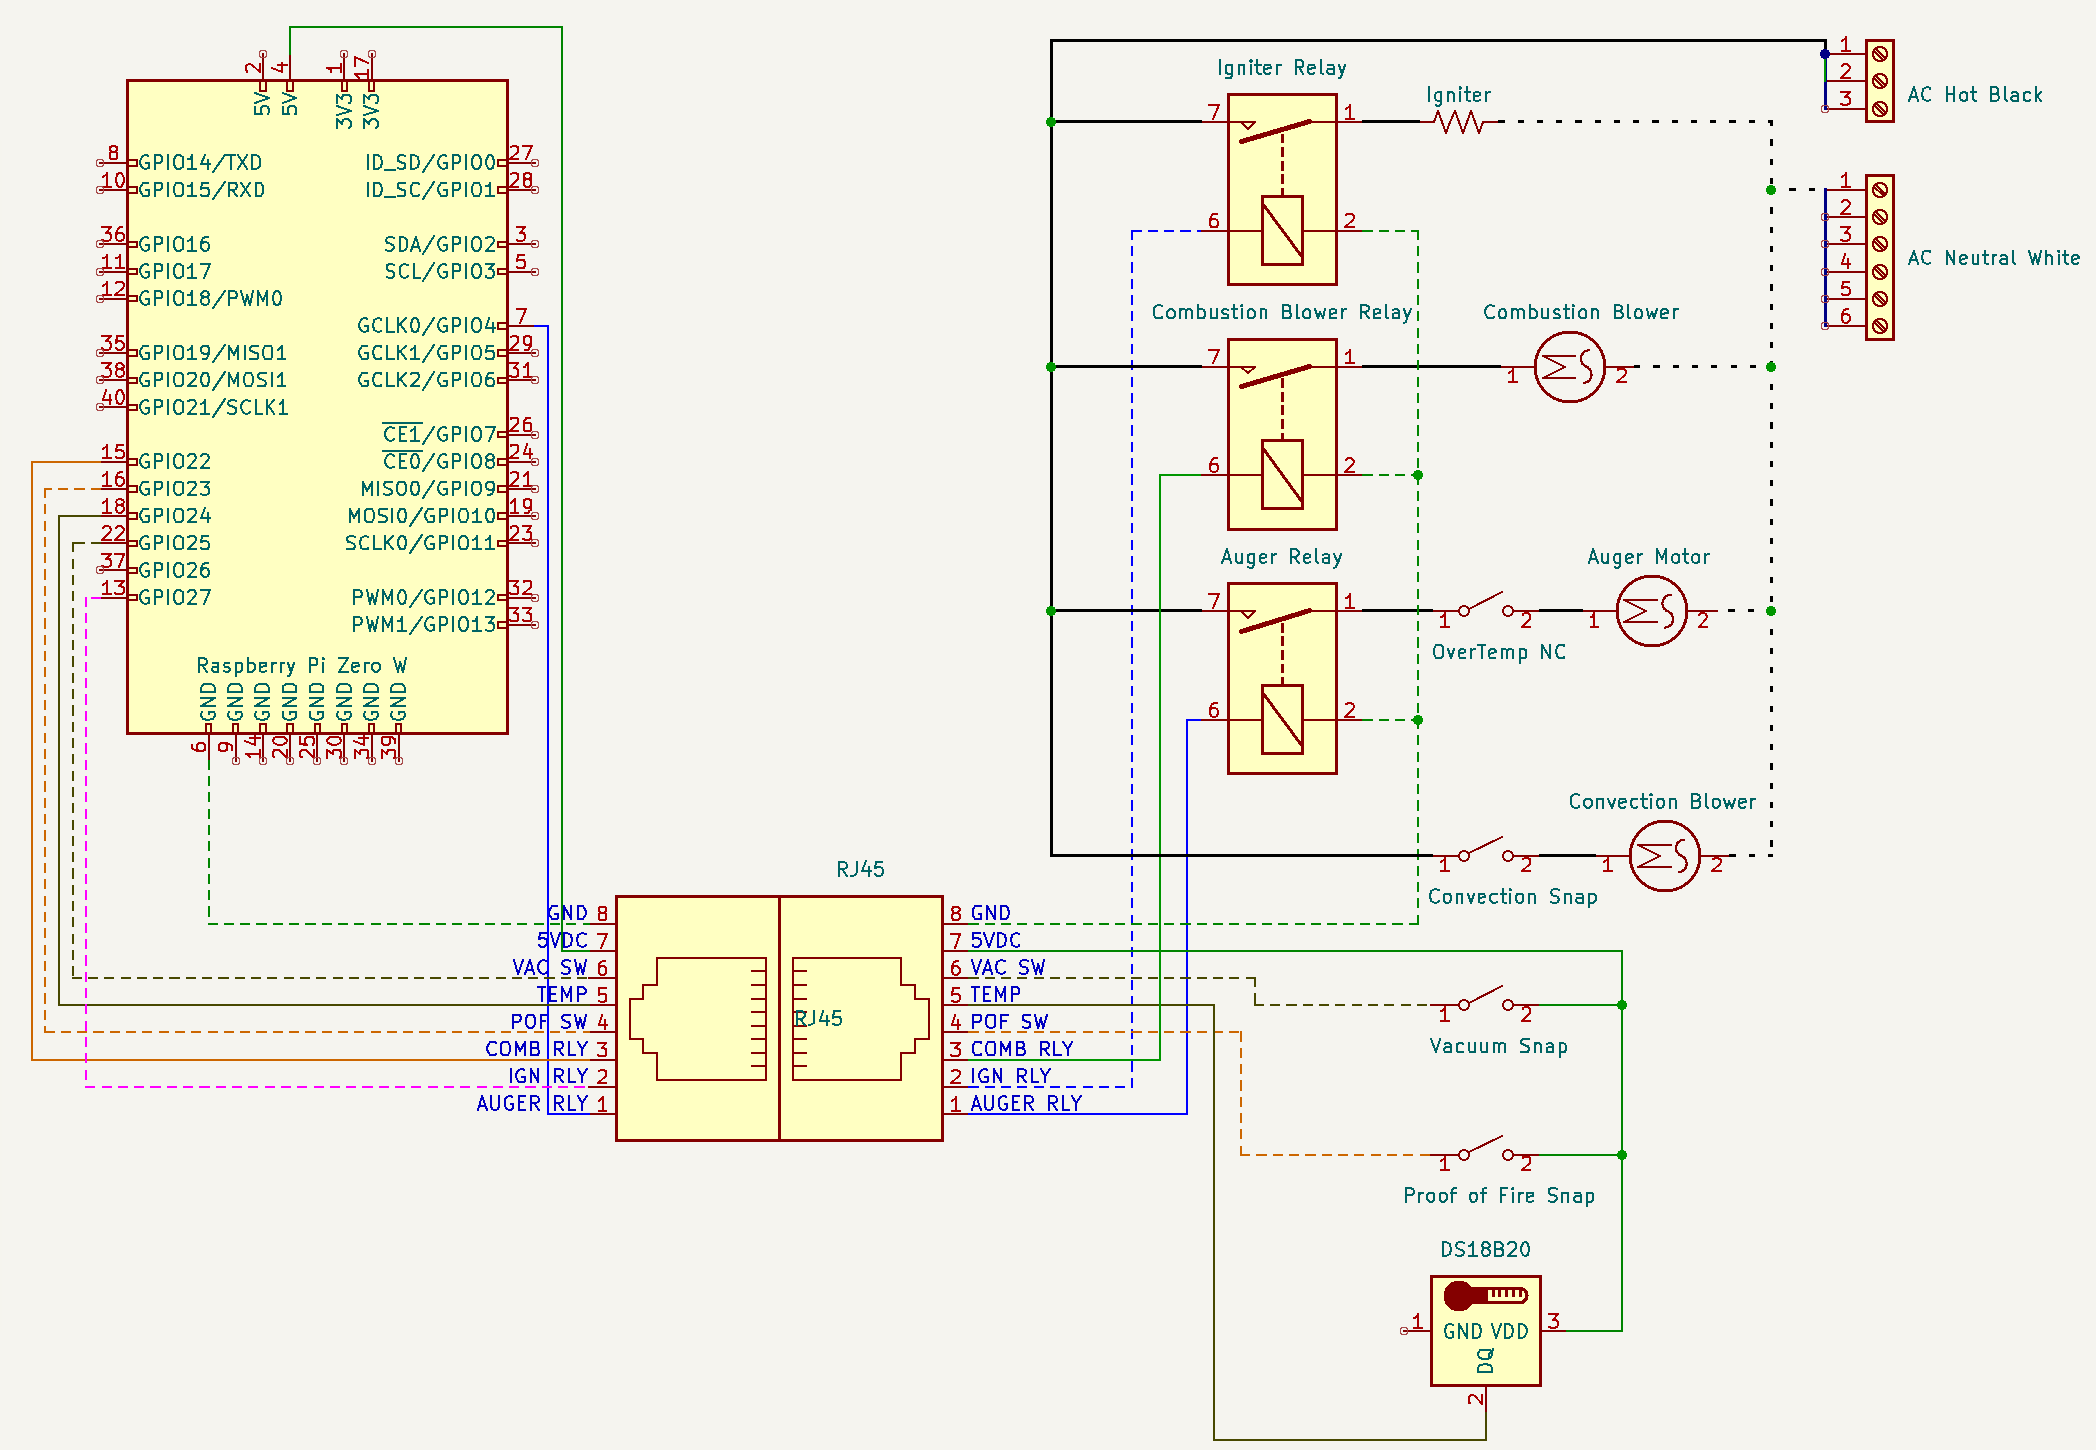Image resolution: width=2096 pixels, height=1450 pixels.
Task: Click the 'GPIO23' pin label
Action: tap(175, 489)
